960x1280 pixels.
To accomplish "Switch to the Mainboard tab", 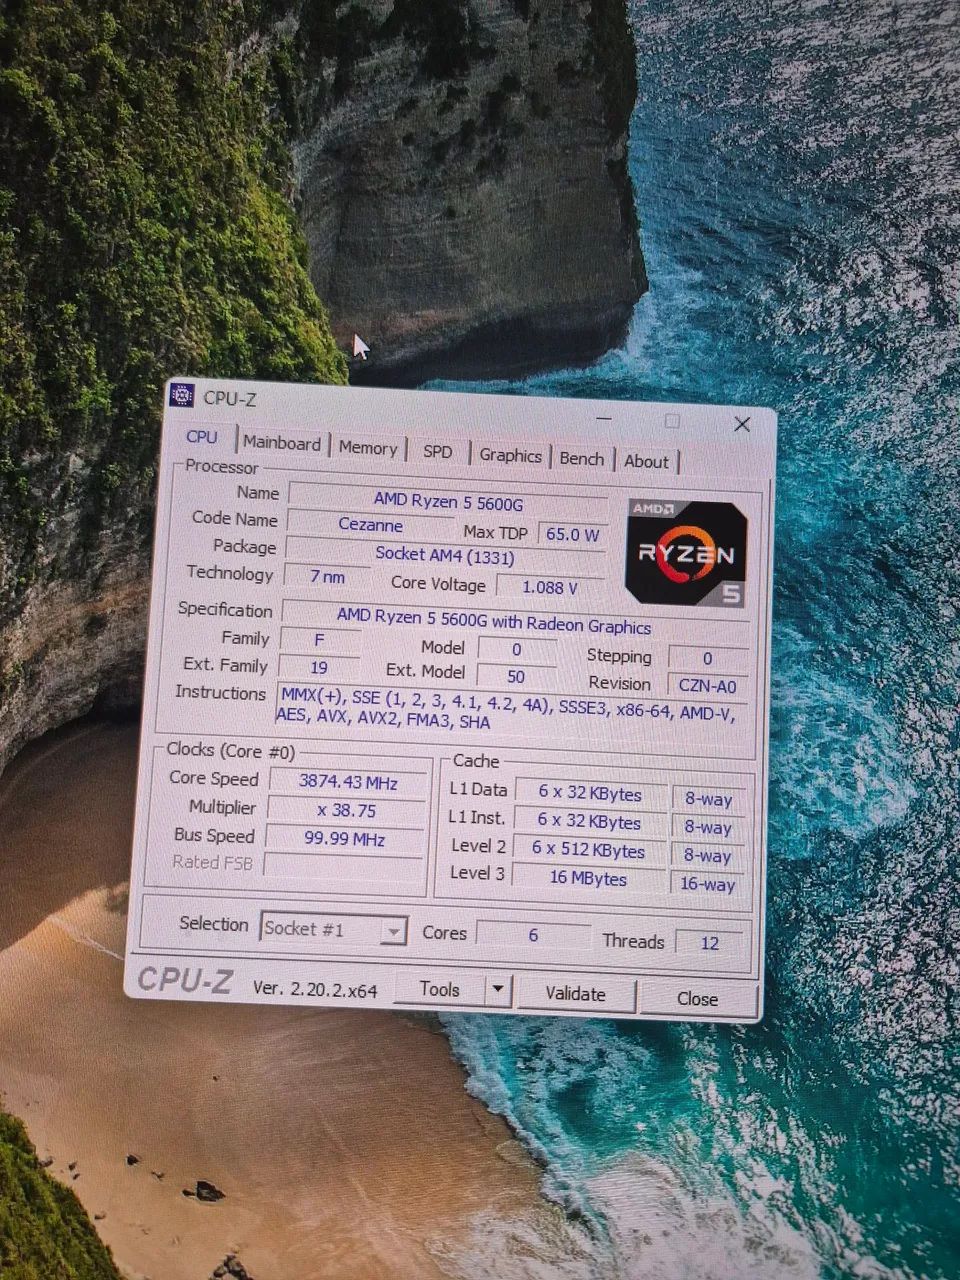I will pos(282,443).
